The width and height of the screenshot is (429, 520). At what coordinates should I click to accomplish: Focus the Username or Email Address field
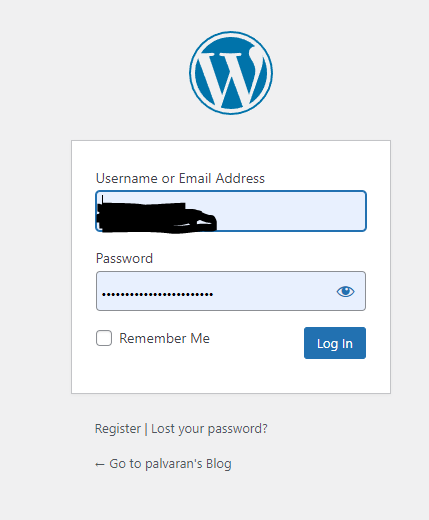231,211
